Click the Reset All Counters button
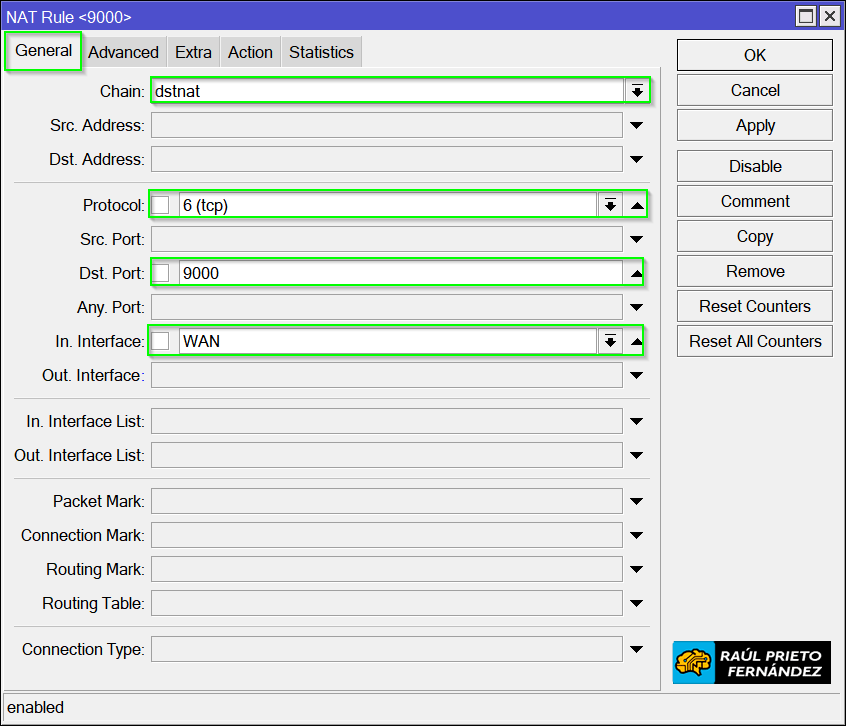Image resolution: width=846 pixels, height=726 pixels. coord(755,341)
